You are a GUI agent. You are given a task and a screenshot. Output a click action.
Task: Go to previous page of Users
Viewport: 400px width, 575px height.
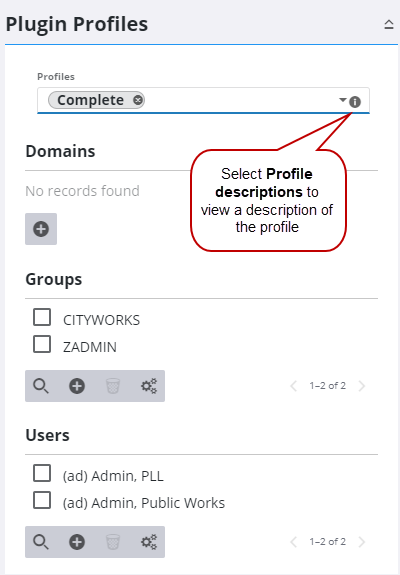pos(293,542)
